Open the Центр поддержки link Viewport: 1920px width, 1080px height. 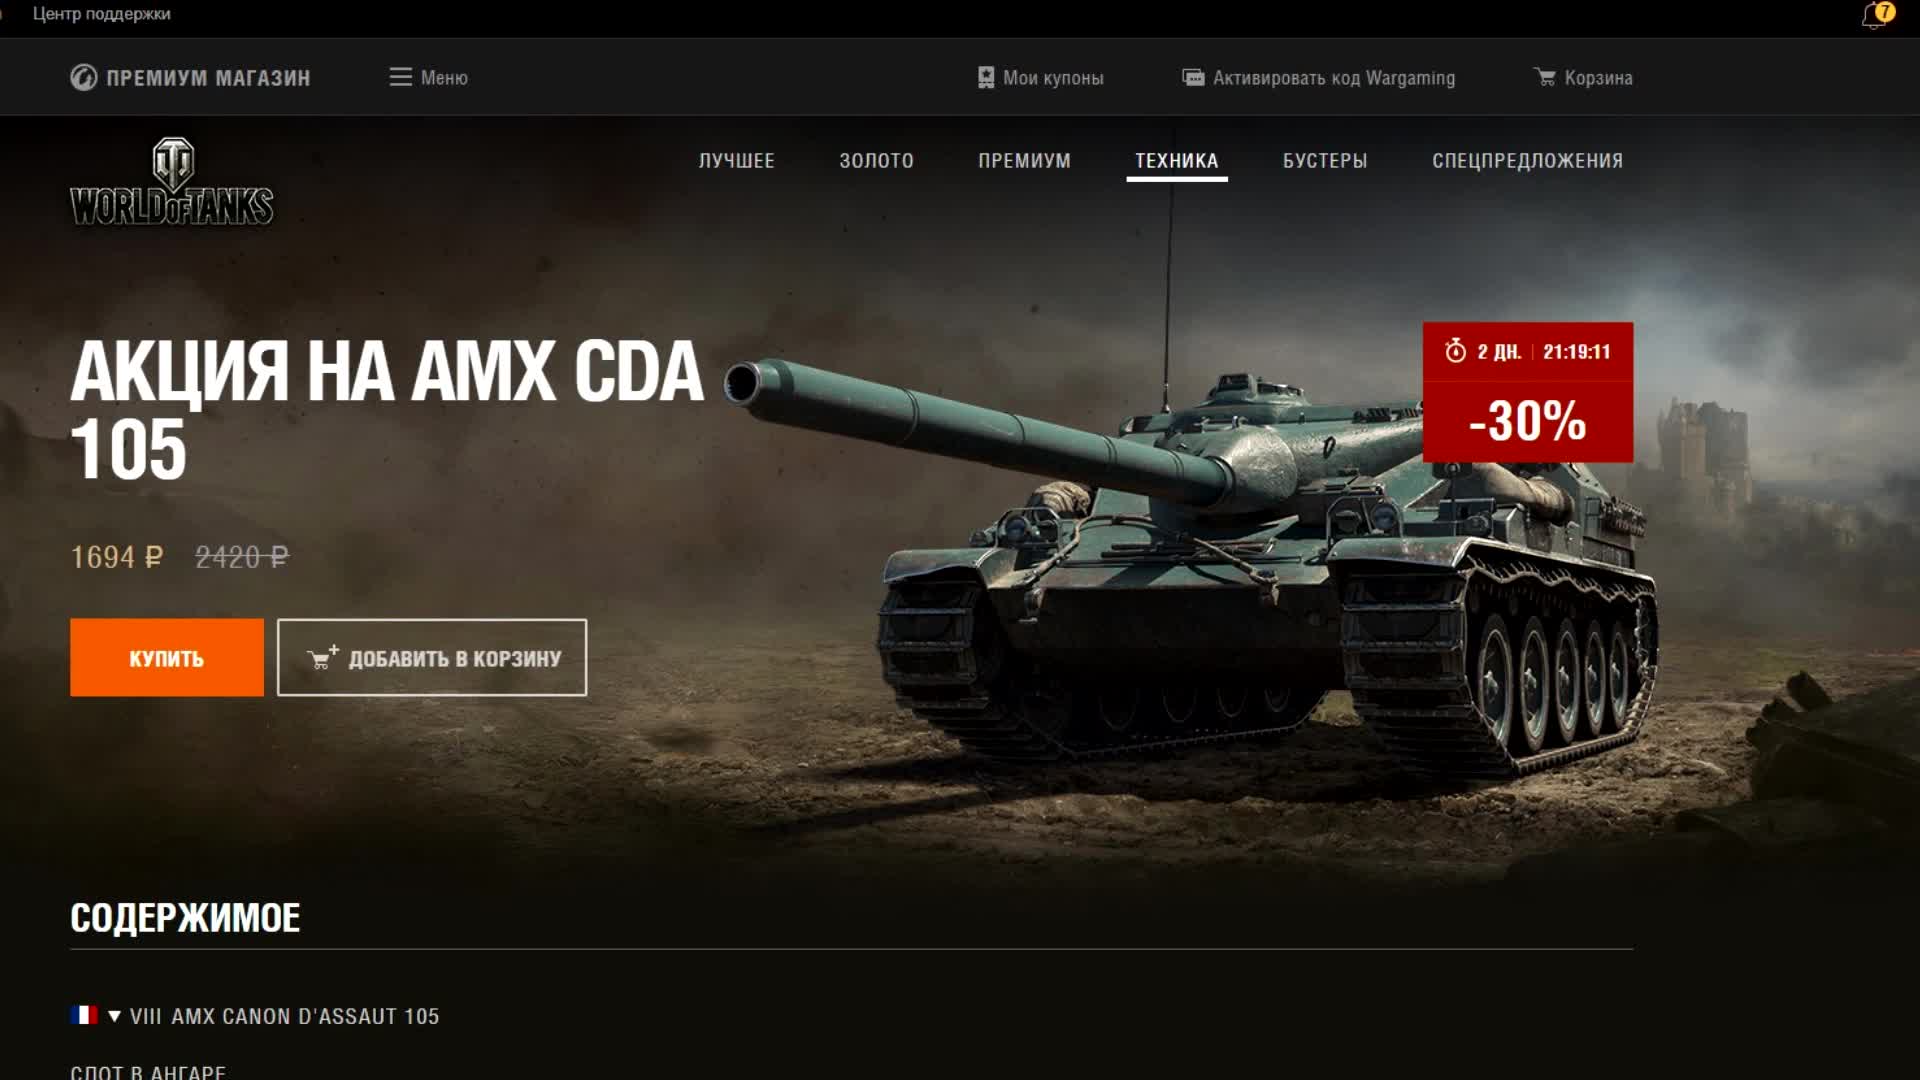tap(101, 14)
